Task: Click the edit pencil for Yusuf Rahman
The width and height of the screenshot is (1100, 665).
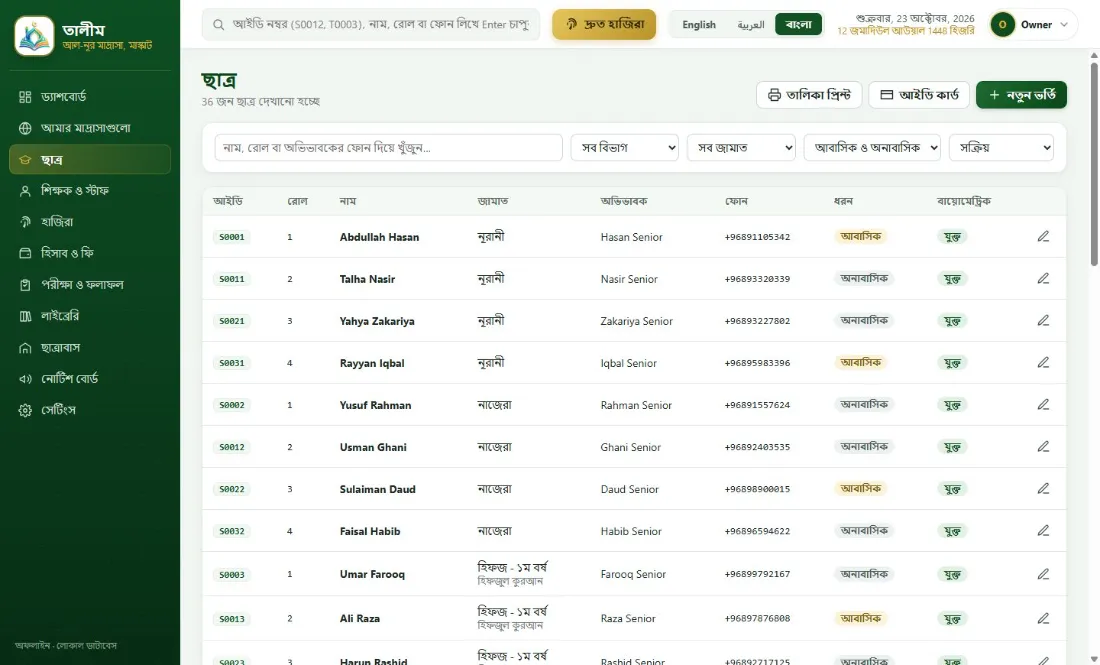Action: (x=1043, y=405)
